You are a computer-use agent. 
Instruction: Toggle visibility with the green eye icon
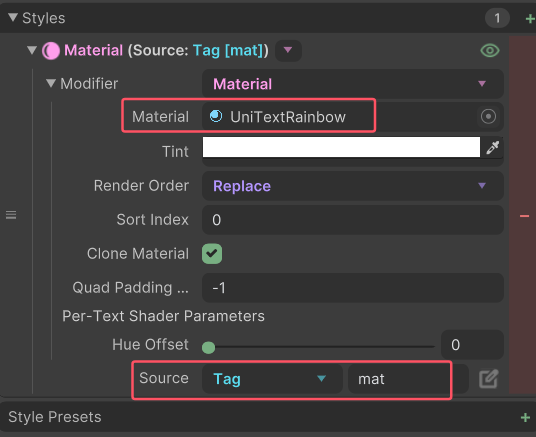490,51
